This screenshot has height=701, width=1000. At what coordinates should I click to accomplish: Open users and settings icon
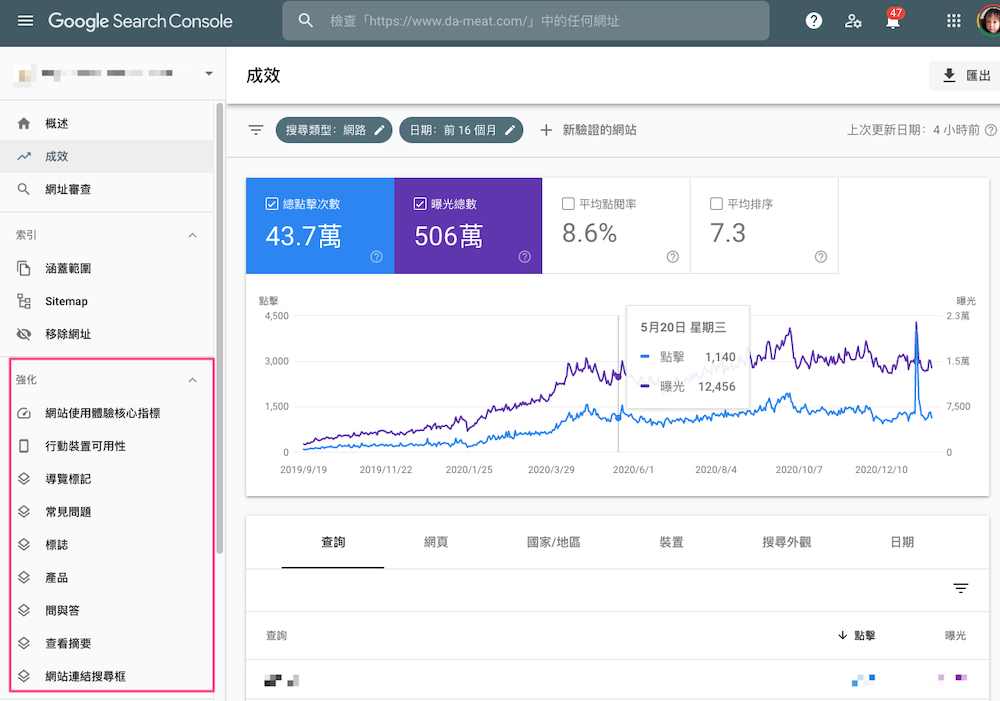tap(853, 21)
